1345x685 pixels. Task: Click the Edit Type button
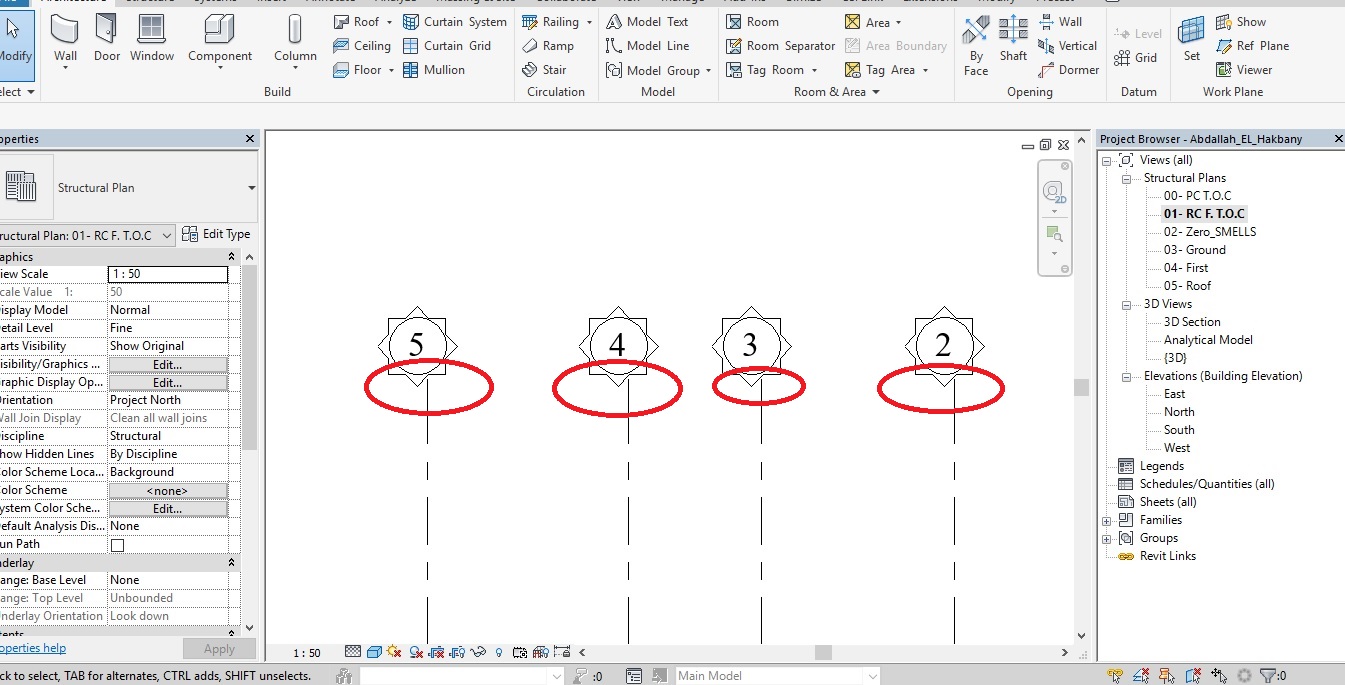[218, 233]
